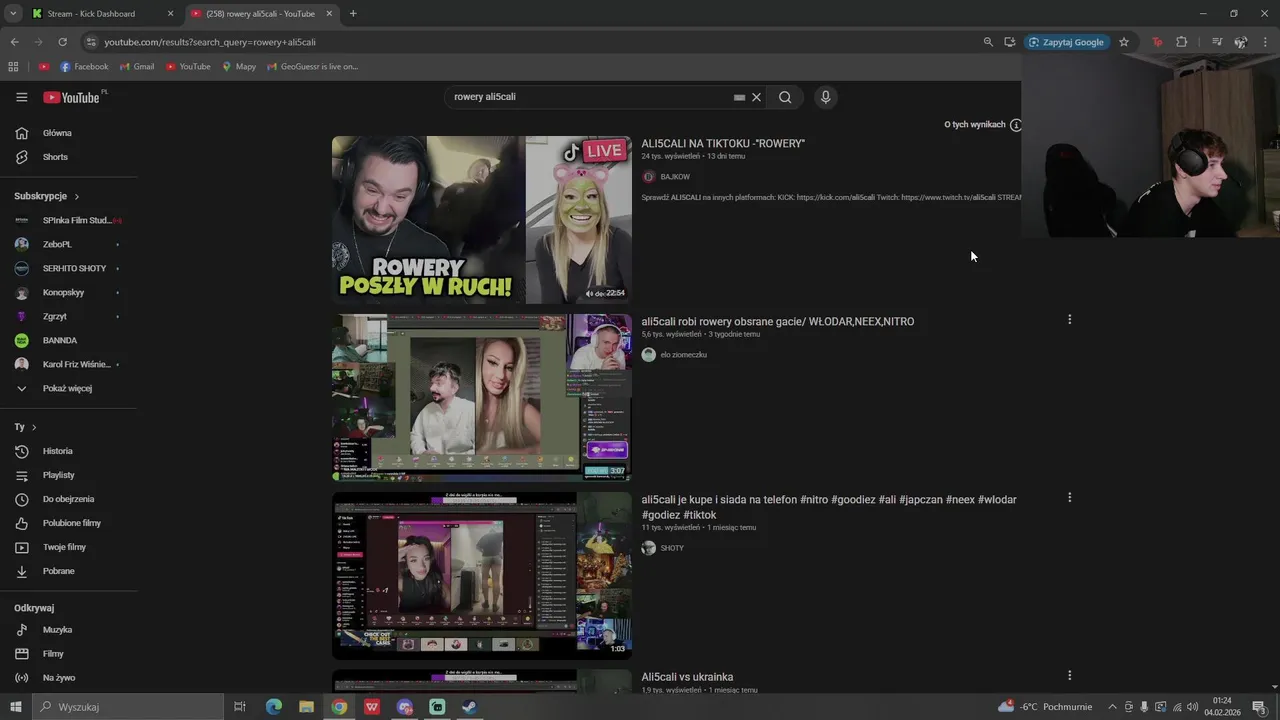The height and width of the screenshot is (720, 1280).
Task: Start voice search with microphone icon
Action: pyautogui.click(x=825, y=97)
